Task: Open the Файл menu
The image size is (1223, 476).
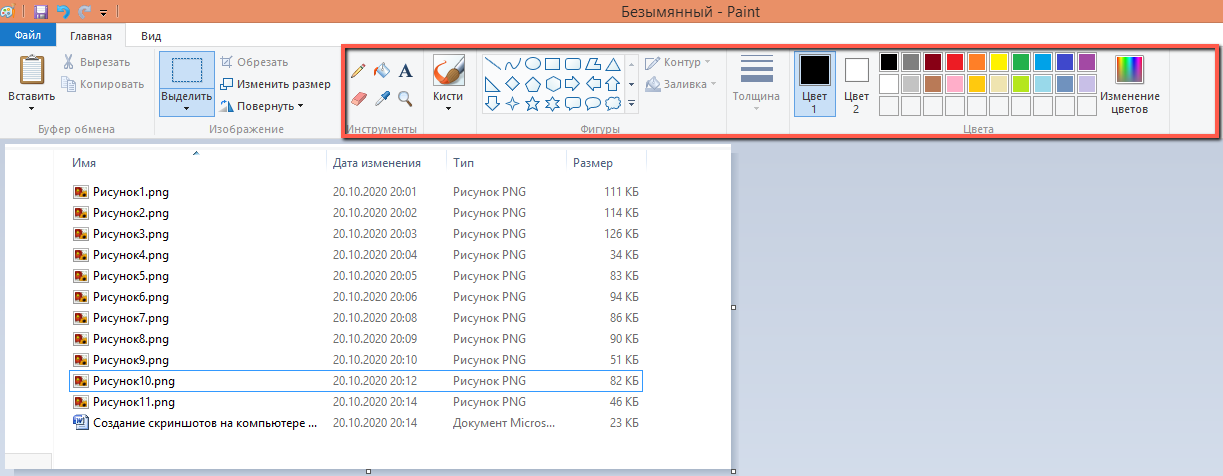Action: click(27, 36)
